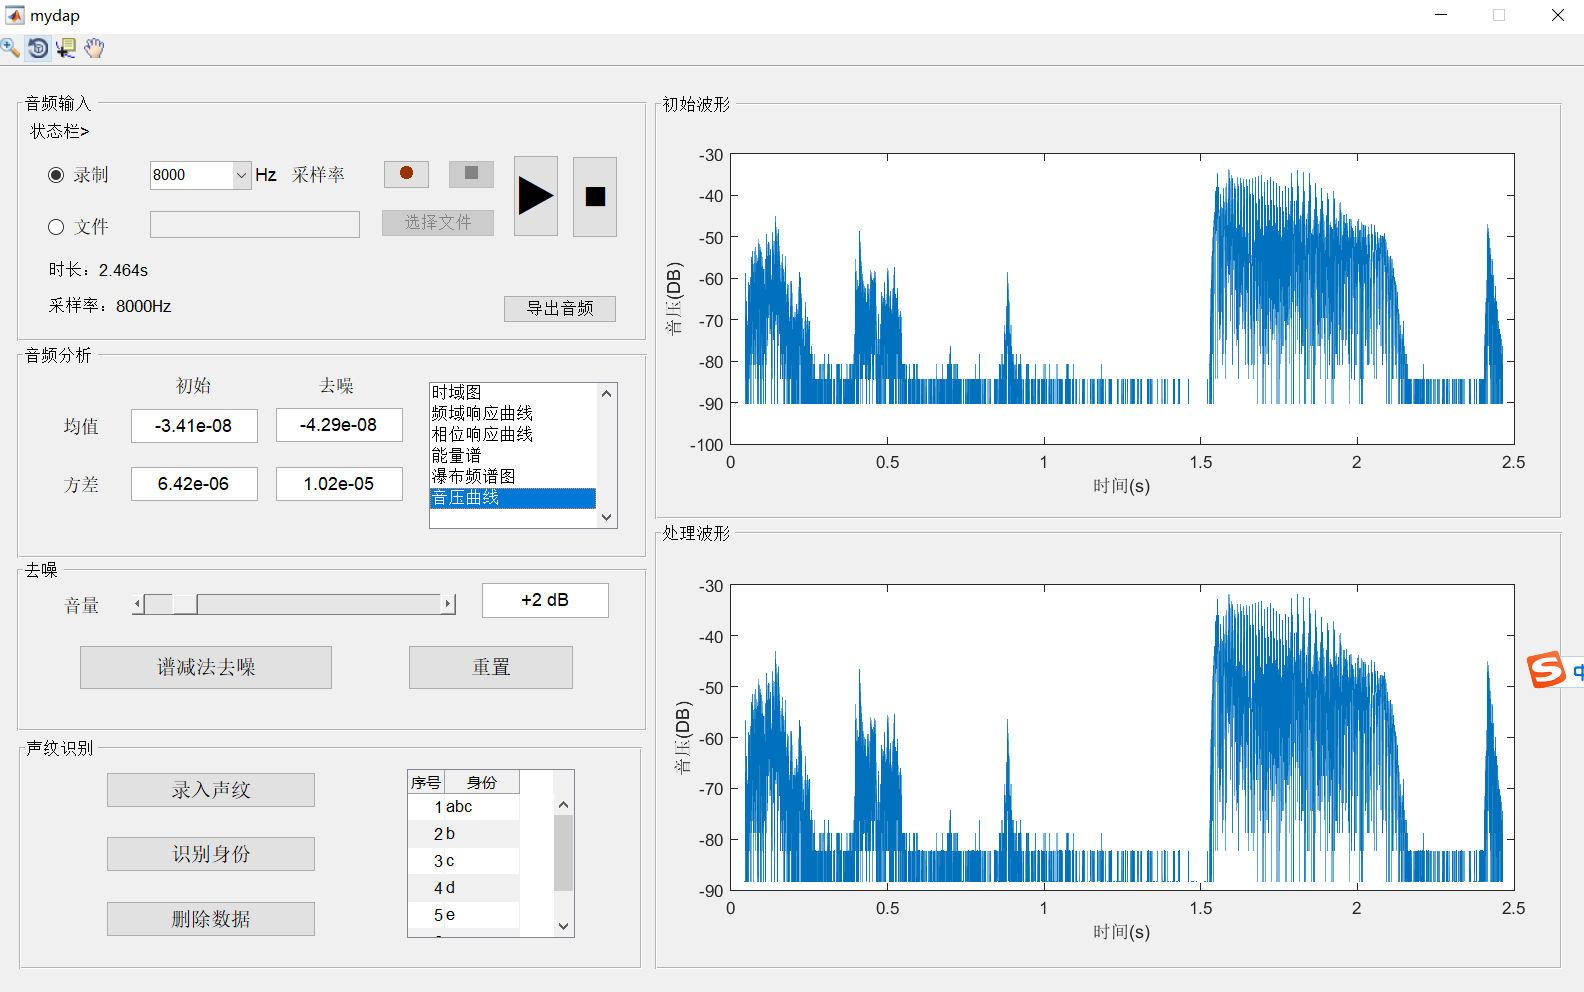Image resolution: width=1584 pixels, height=992 pixels.
Task: Select row 5 e in voiceprint table
Action: coord(464,915)
